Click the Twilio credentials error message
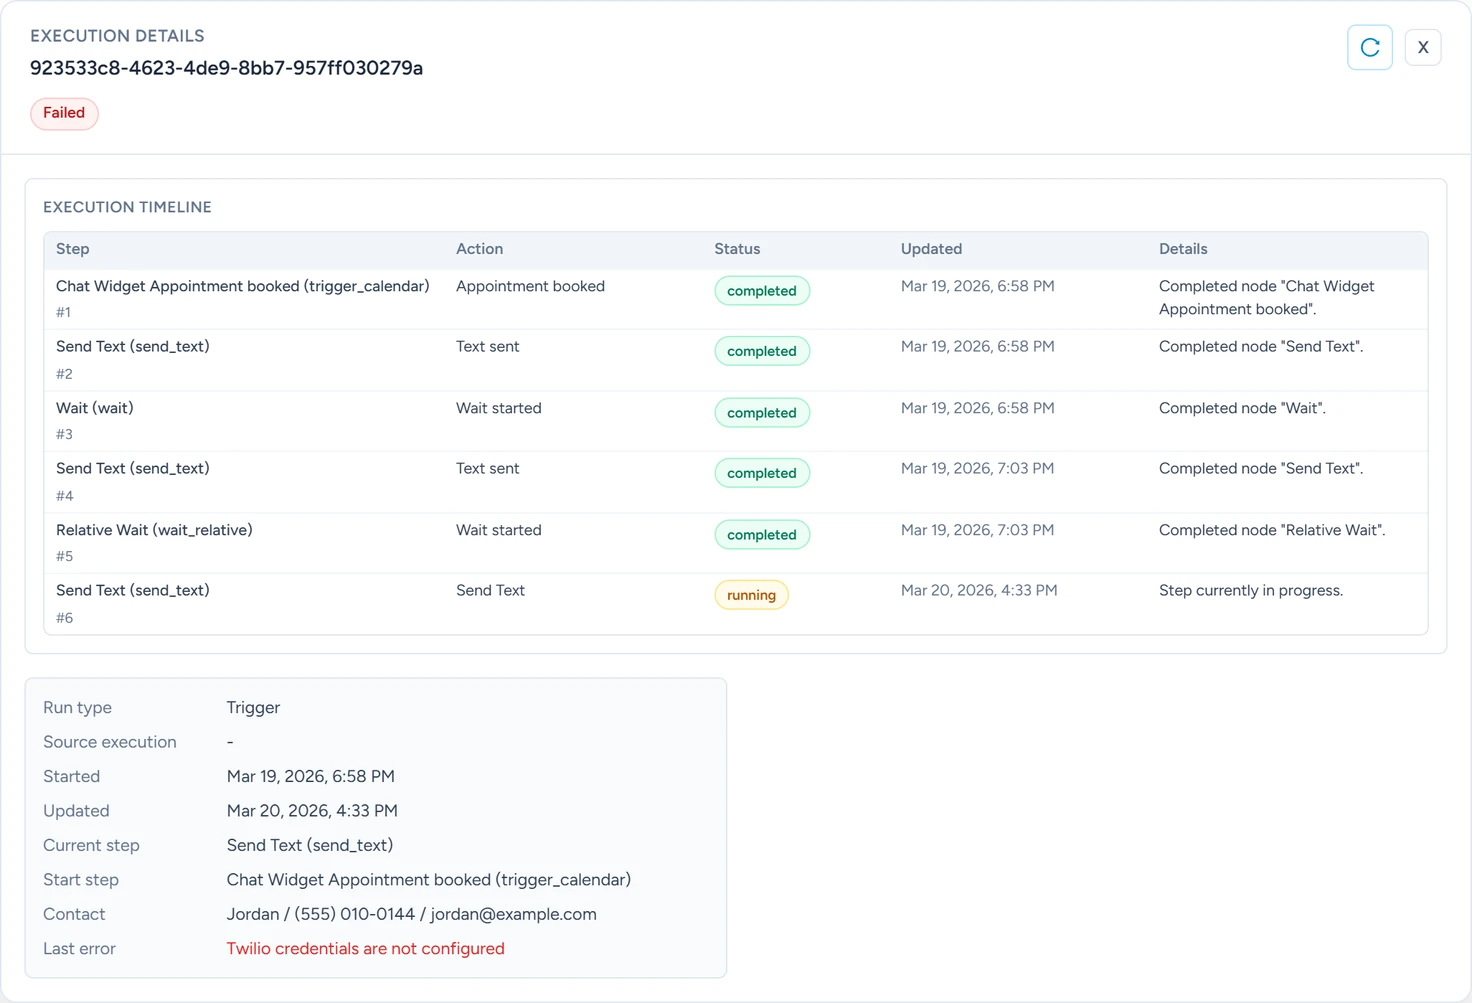The image size is (1472, 1003). tap(365, 949)
